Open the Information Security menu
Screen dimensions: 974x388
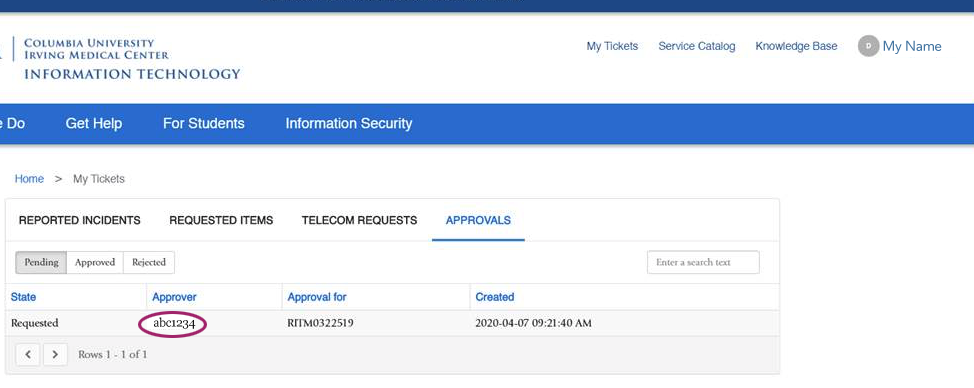tap(348, 124)
